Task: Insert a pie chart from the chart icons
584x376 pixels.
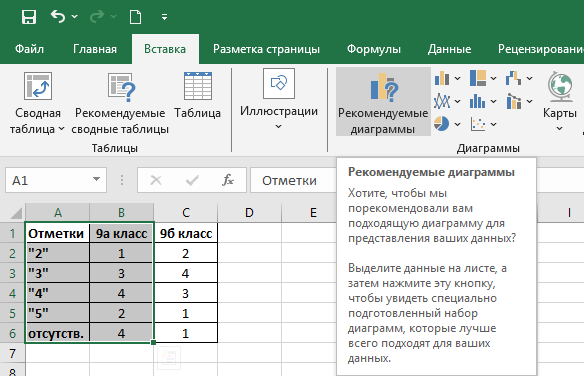Action: click(442, 124)
